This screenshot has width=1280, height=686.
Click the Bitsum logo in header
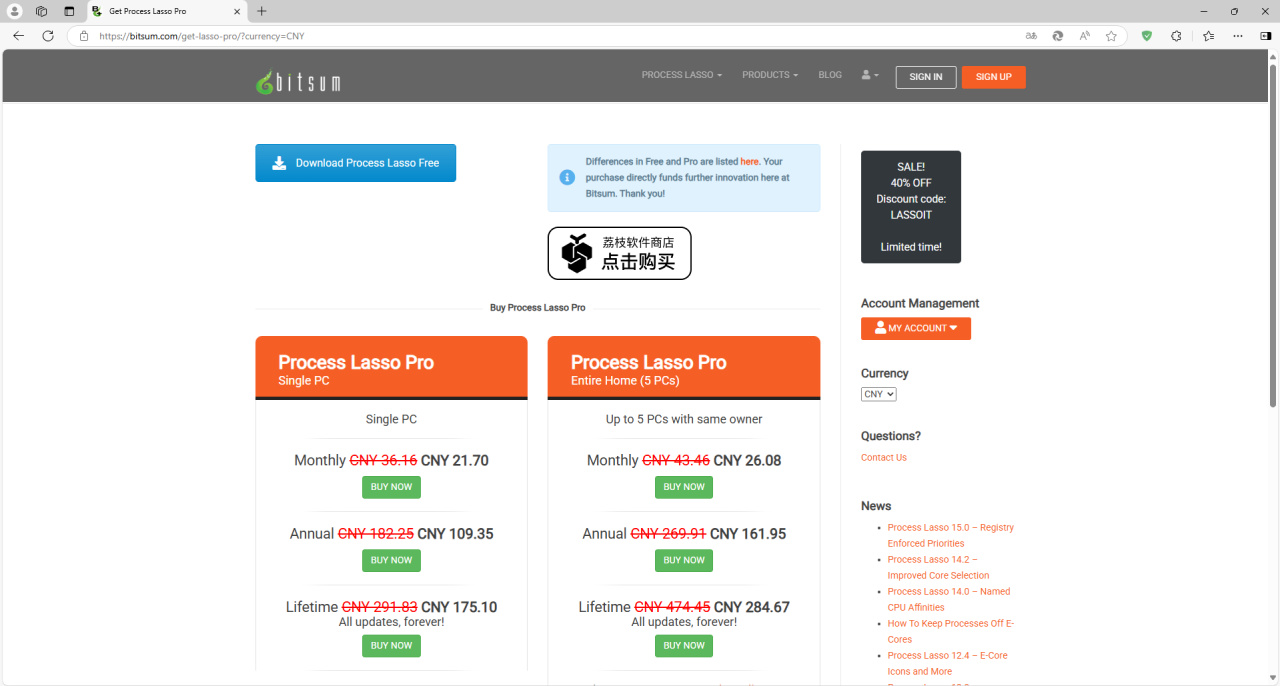pos(298,82)
